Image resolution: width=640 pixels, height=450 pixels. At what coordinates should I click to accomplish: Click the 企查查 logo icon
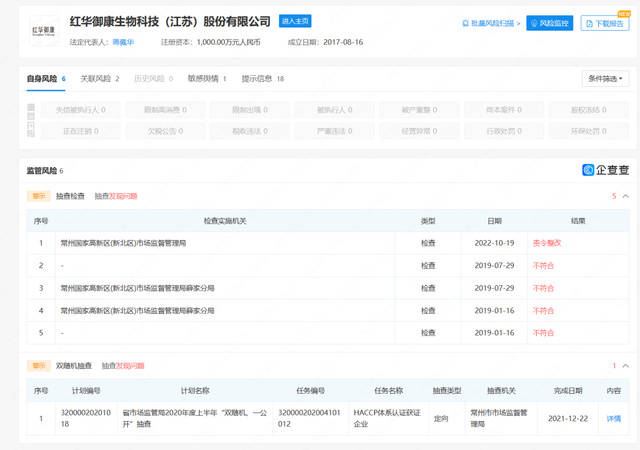[x=606, y=170]
